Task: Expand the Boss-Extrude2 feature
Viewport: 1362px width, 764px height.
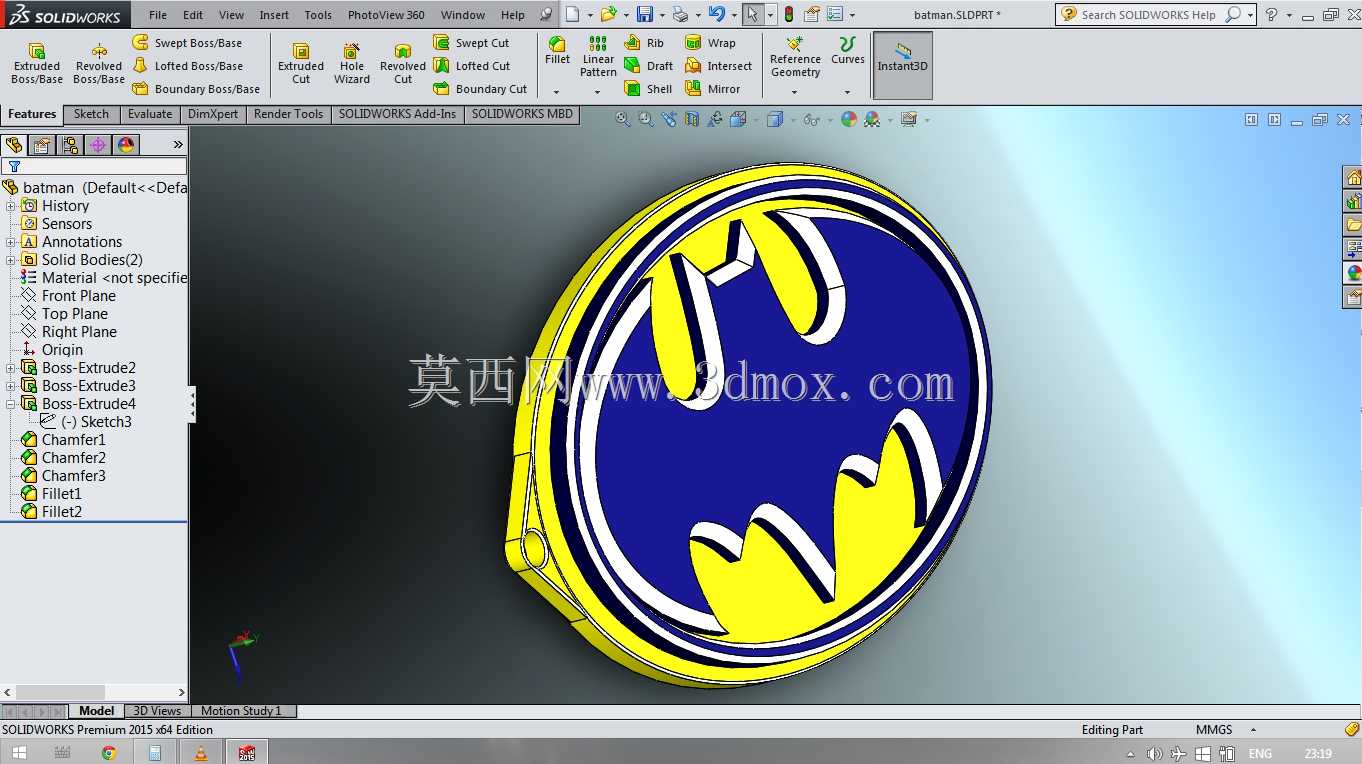Action: click(x=11, y=368)
